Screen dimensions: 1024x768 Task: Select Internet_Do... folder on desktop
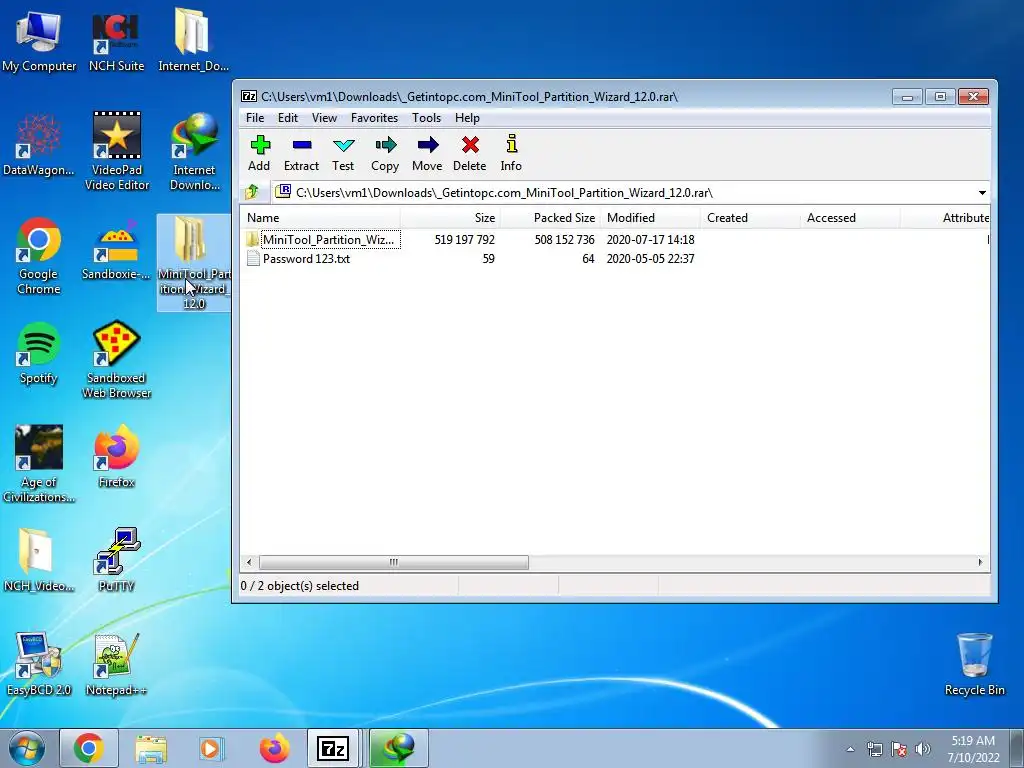[x=193, y=41]
